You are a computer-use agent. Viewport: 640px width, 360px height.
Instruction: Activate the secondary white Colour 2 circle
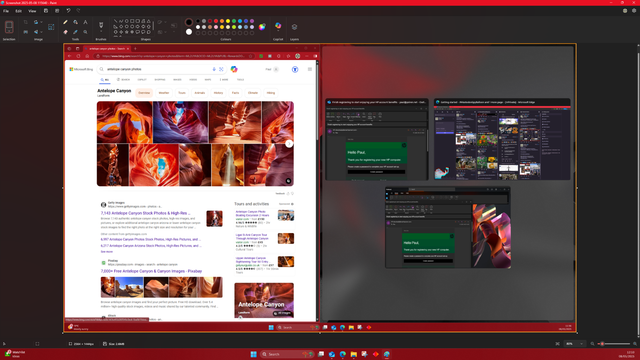coord(189,32)
